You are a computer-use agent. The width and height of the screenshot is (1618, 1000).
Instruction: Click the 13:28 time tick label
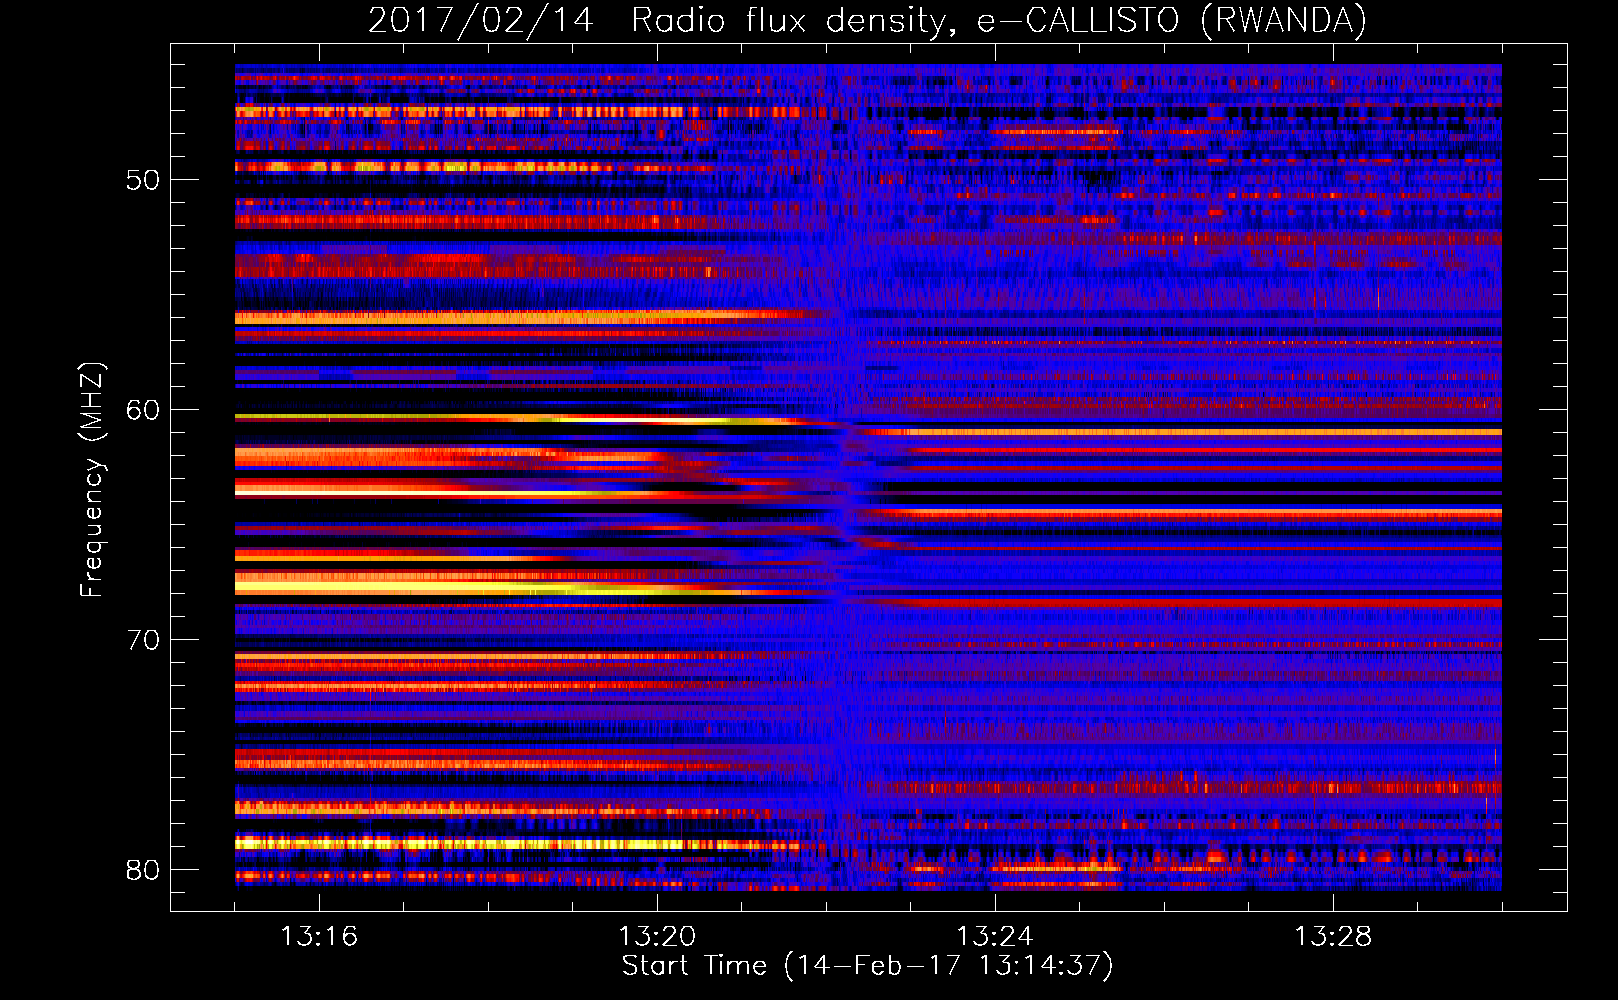coord(1333,937)
